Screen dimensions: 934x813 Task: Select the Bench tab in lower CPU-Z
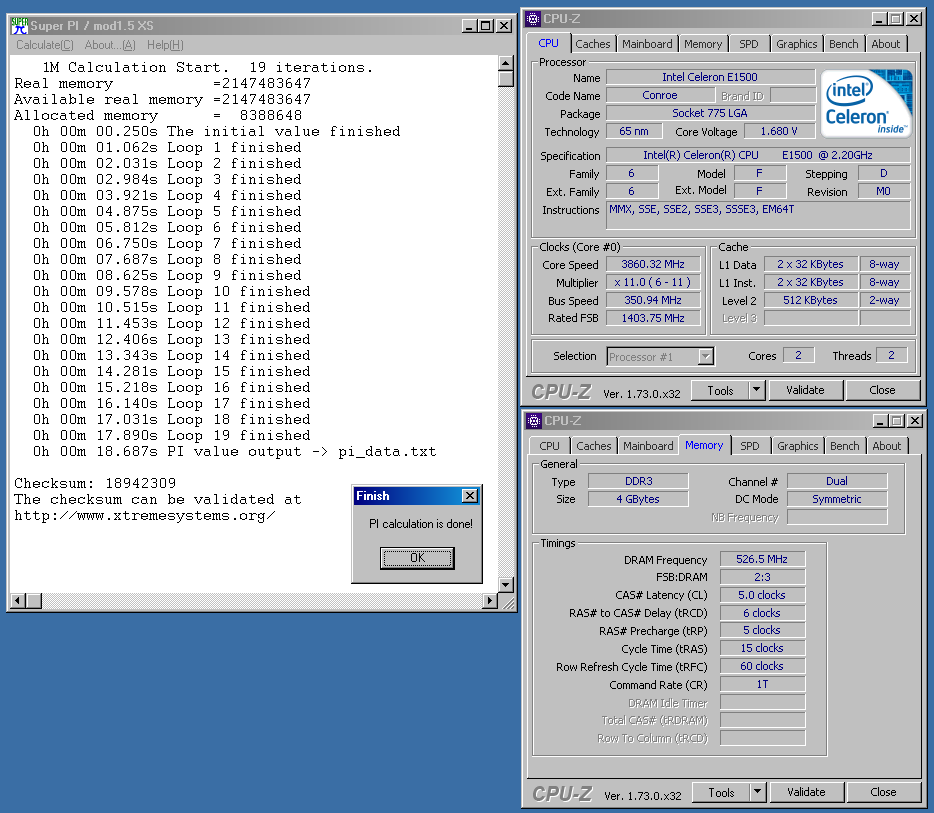coord(845,446)
